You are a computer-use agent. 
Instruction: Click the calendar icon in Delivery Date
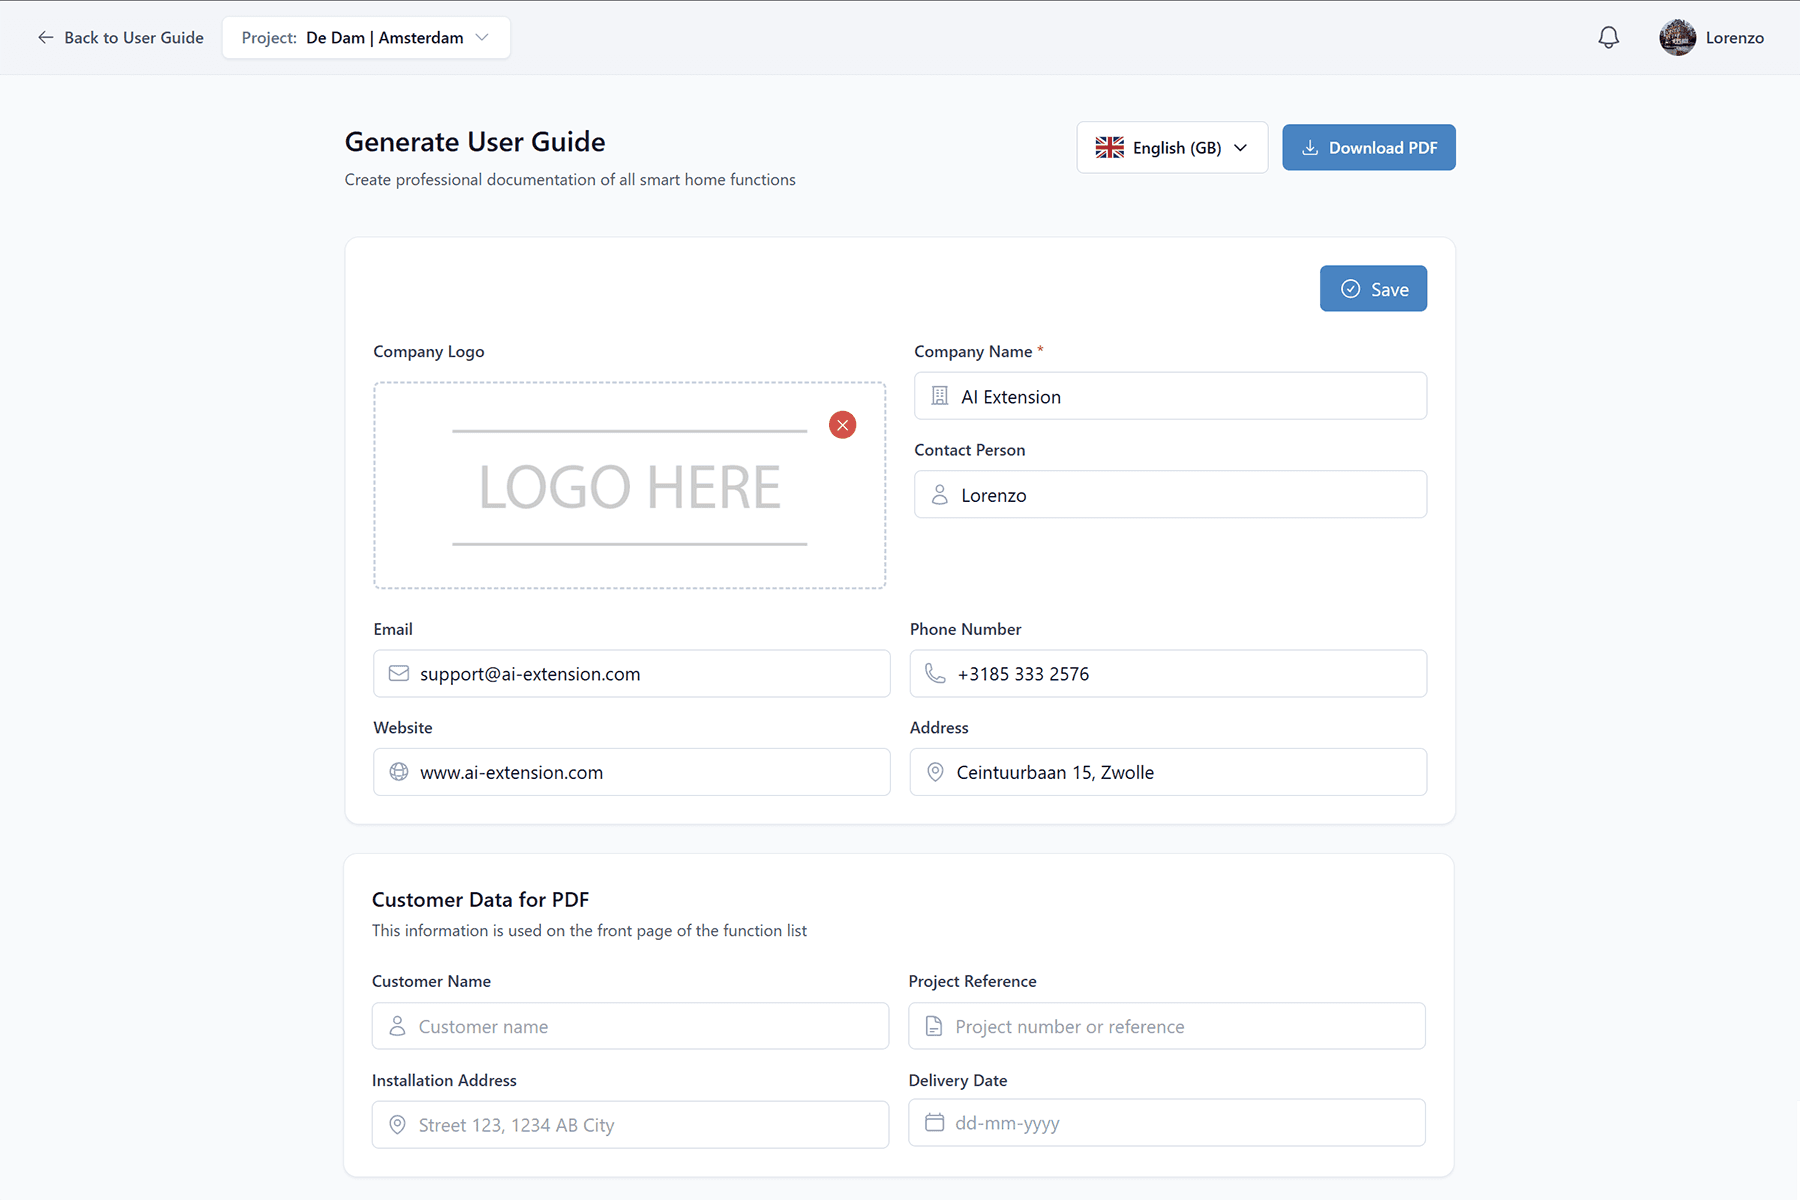click(x=934, y=1122)
